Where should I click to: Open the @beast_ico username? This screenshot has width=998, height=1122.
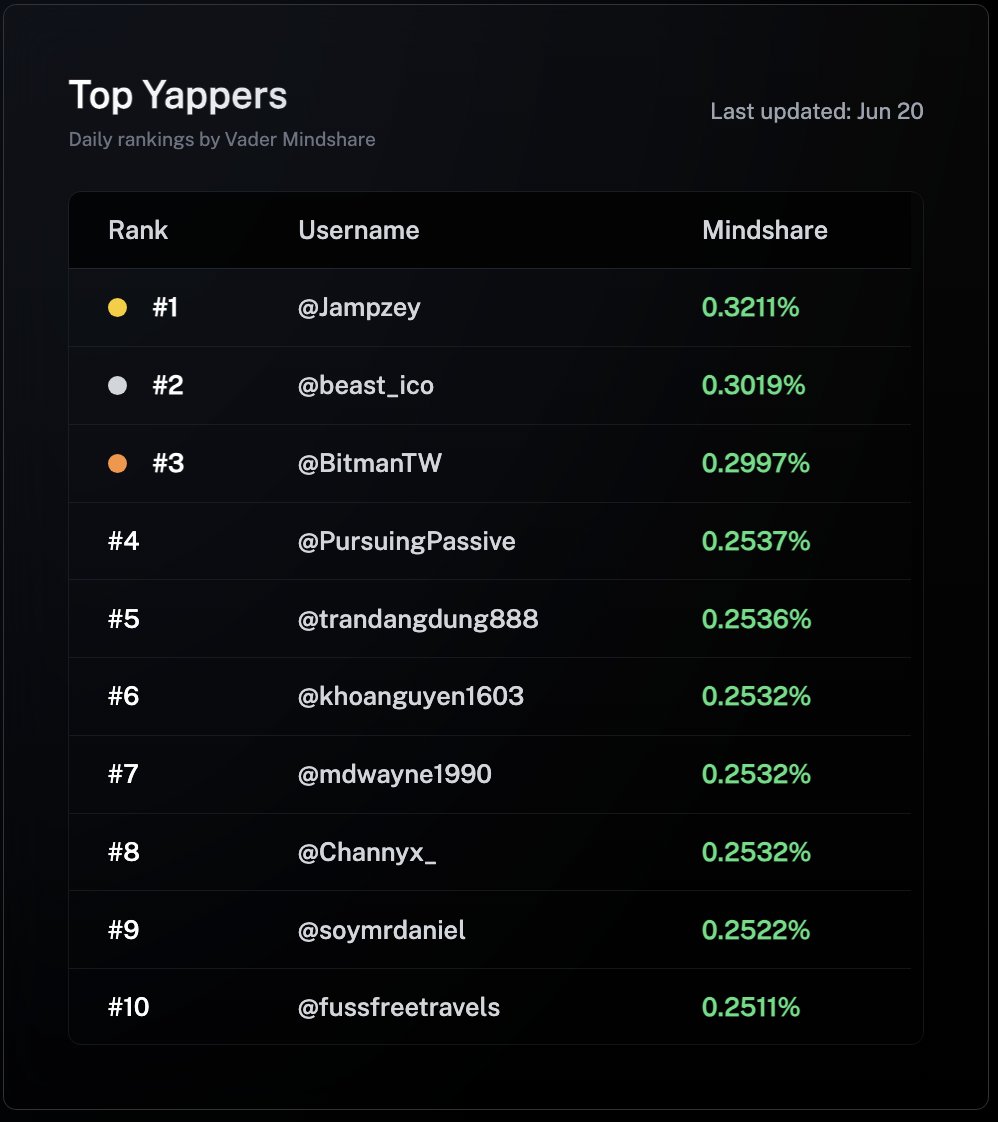tap(366, 386)
